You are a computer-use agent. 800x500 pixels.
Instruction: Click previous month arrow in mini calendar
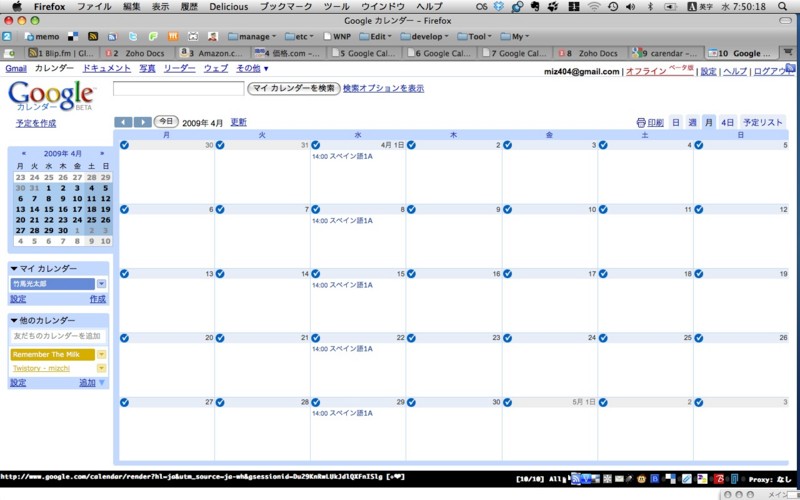23,153
